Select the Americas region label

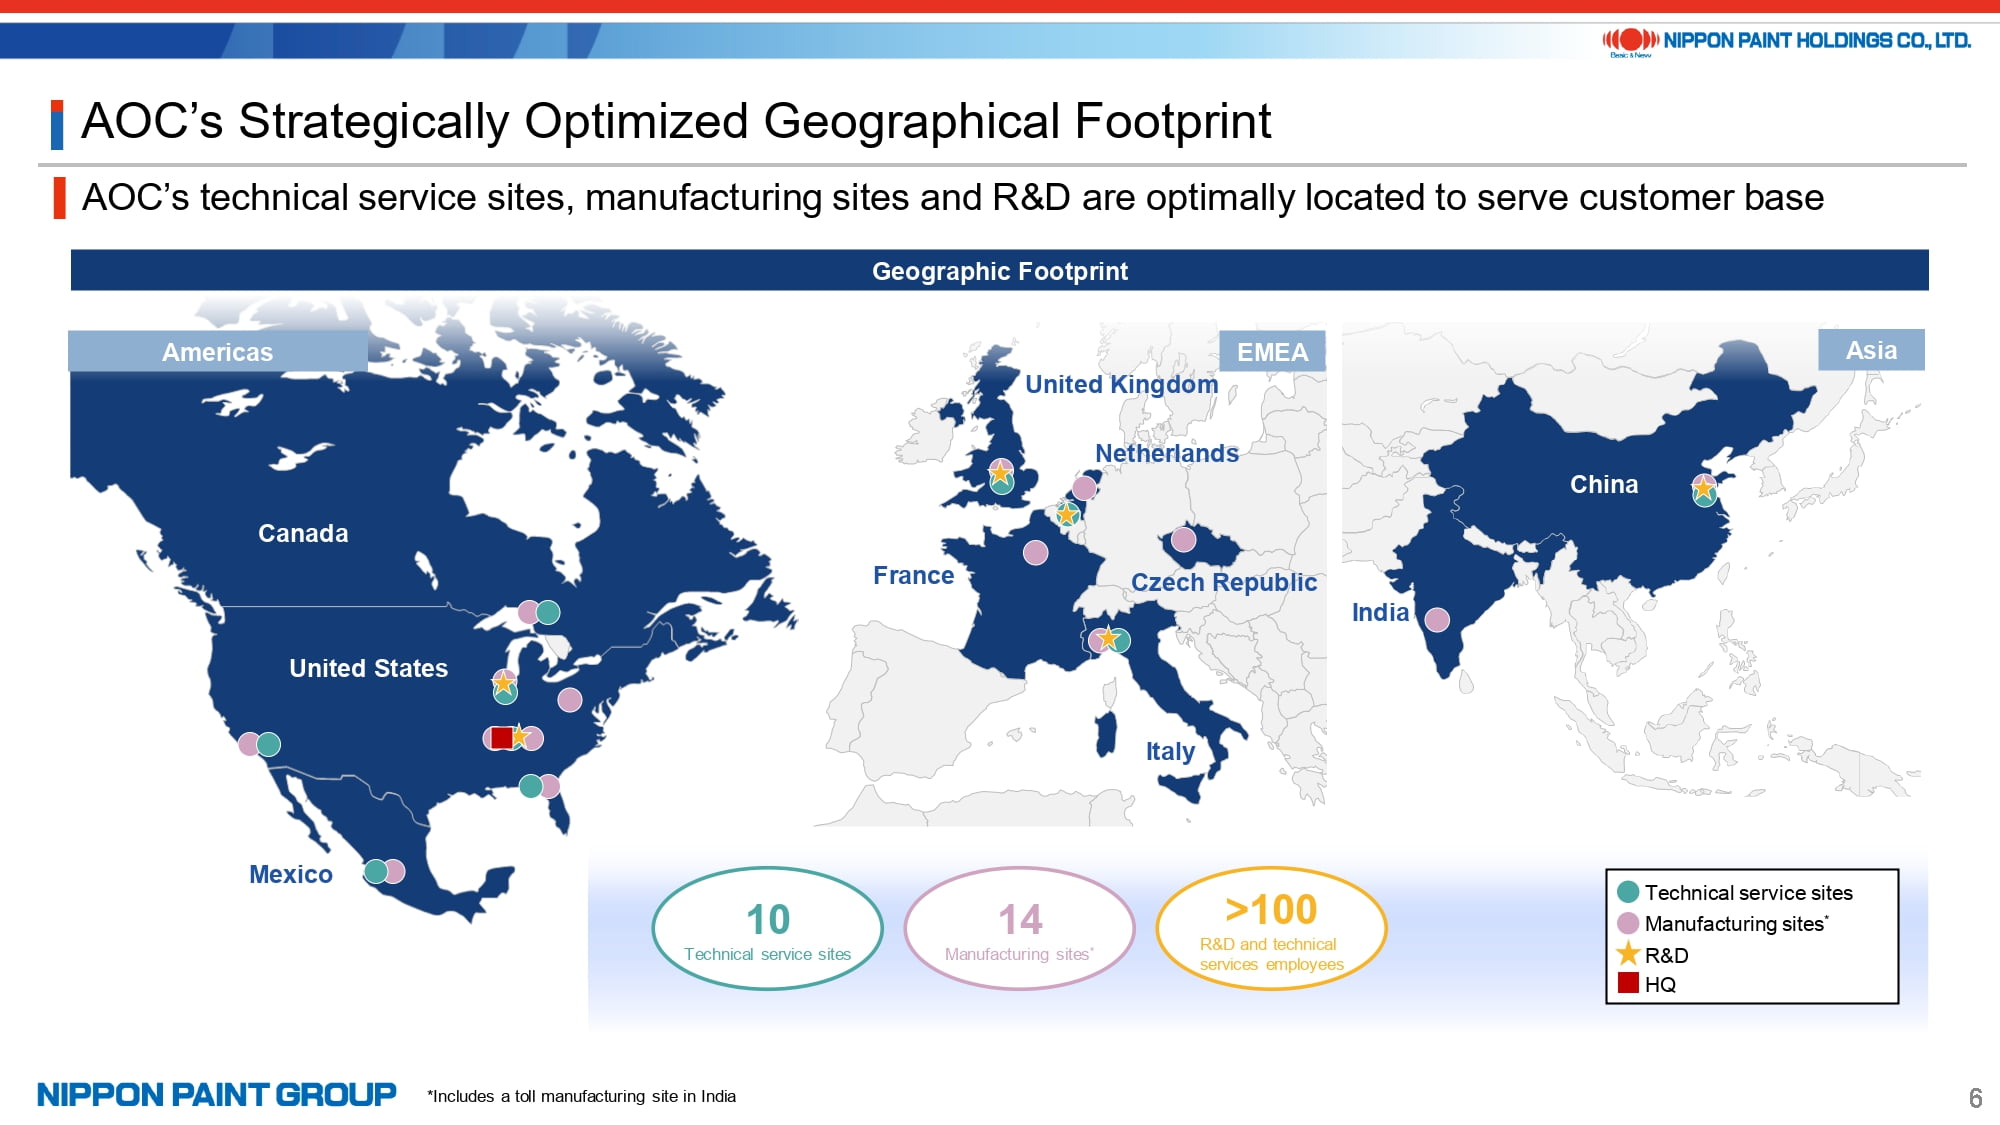[217, 352]
